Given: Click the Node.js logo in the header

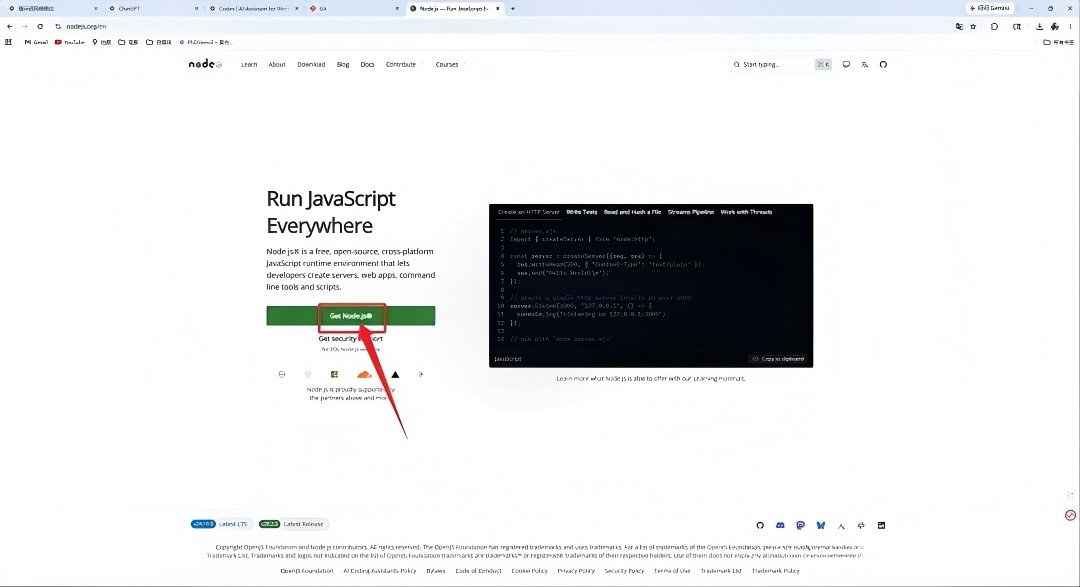Looking at the screenshot, I should click(205, 64).
